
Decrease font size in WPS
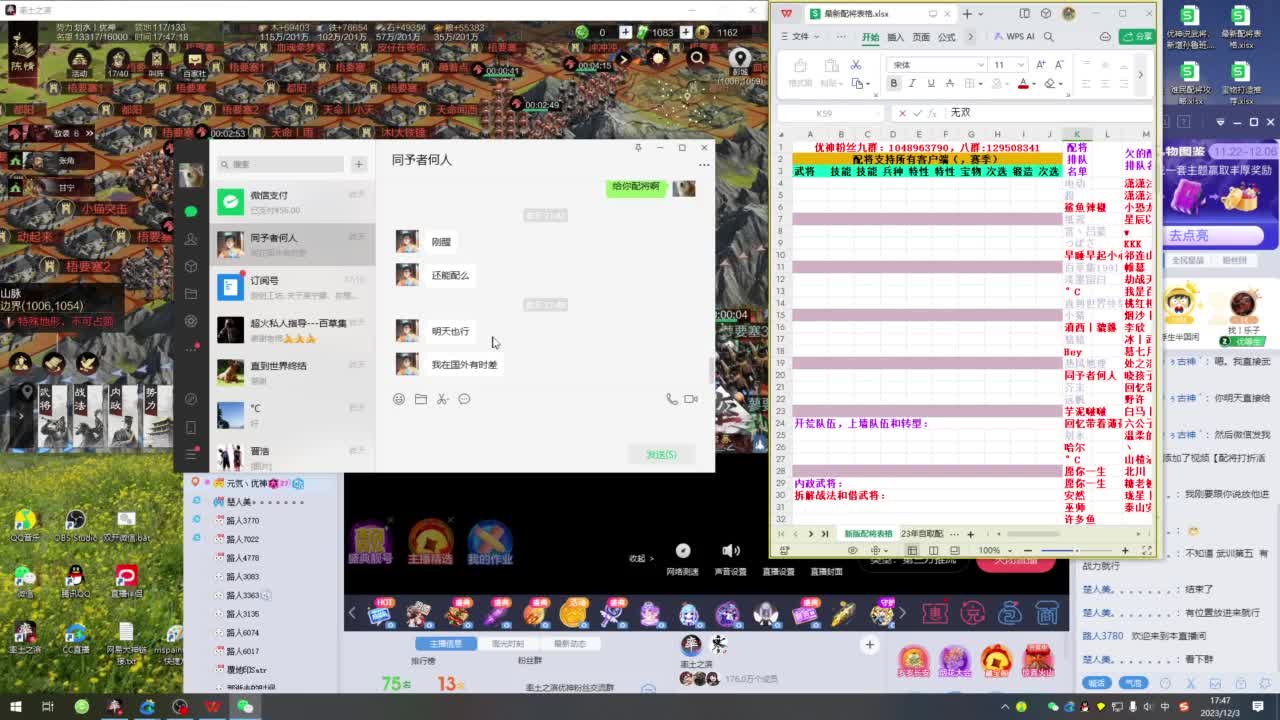click(1058, 65)
